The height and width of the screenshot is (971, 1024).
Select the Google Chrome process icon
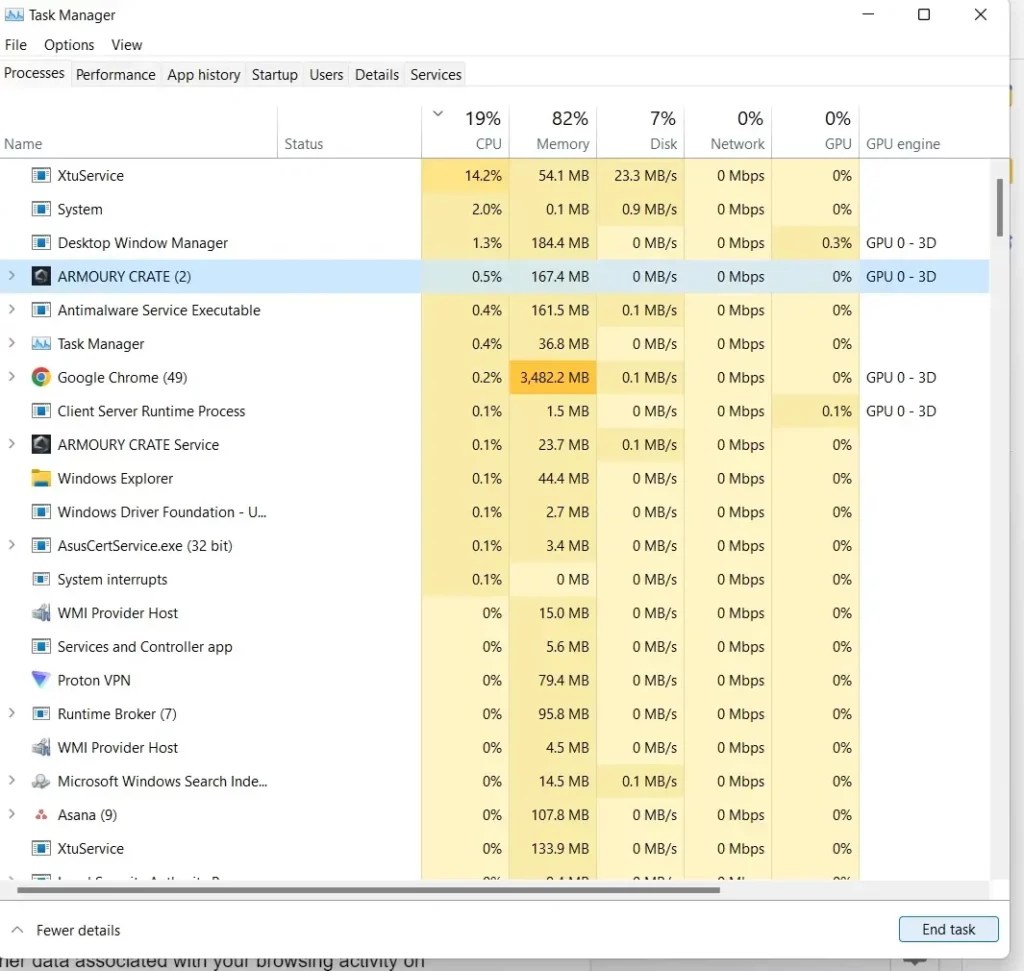pos(40,377)
